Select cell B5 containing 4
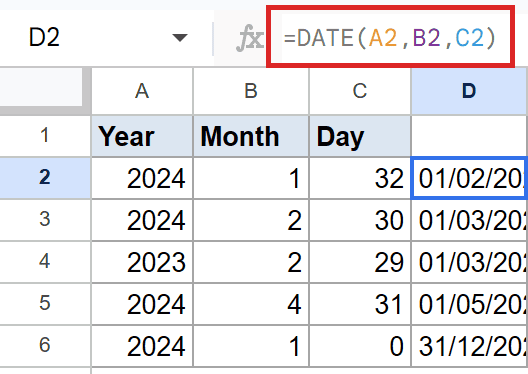 [x=251, y=304]
